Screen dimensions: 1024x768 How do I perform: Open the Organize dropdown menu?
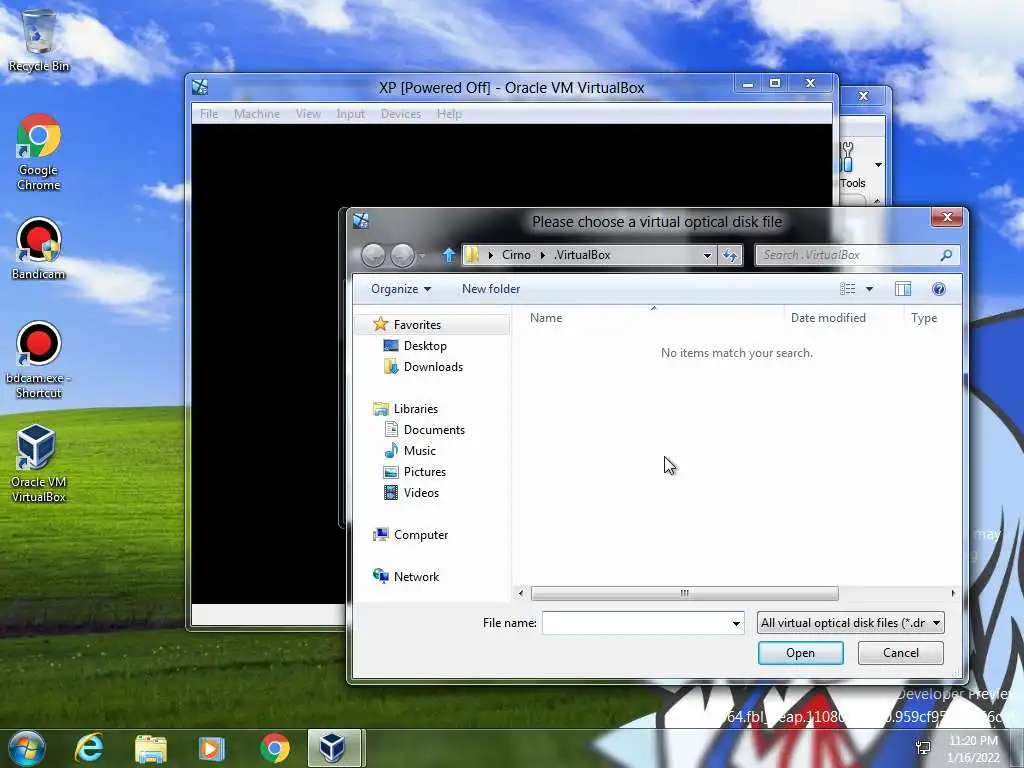point(400,289)
